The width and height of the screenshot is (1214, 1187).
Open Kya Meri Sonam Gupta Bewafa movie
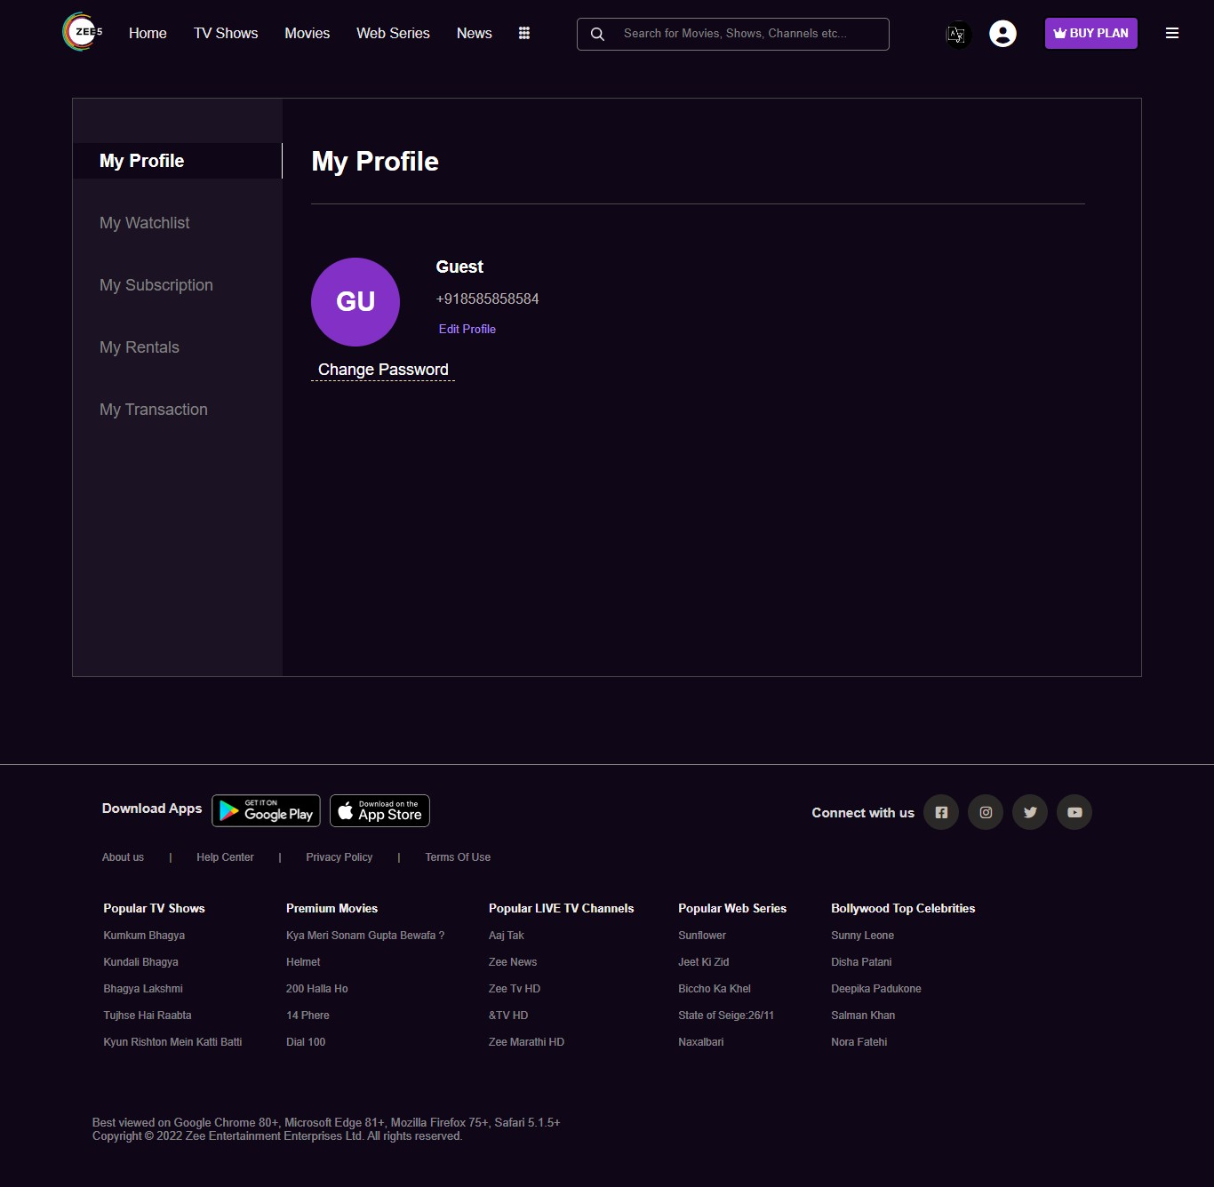365,935
